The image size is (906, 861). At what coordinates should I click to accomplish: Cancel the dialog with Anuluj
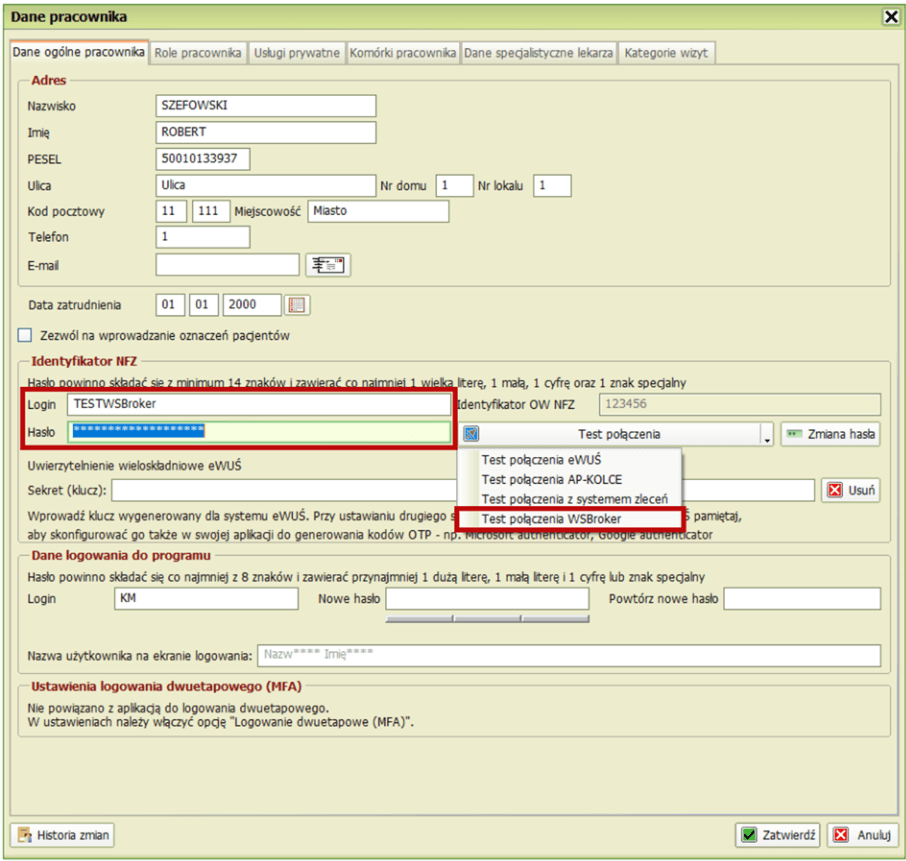pos(862,835)
